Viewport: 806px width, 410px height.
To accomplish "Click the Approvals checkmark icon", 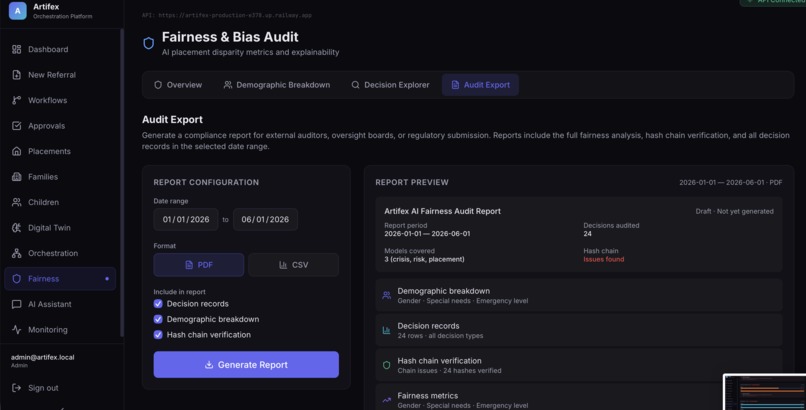I will point(16,126).
